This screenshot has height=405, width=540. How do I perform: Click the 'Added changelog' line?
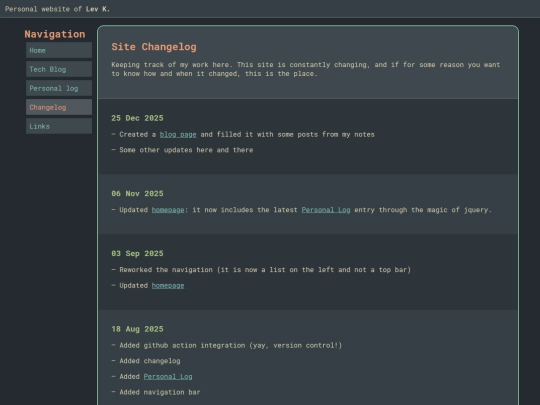[x=146, y=361]
